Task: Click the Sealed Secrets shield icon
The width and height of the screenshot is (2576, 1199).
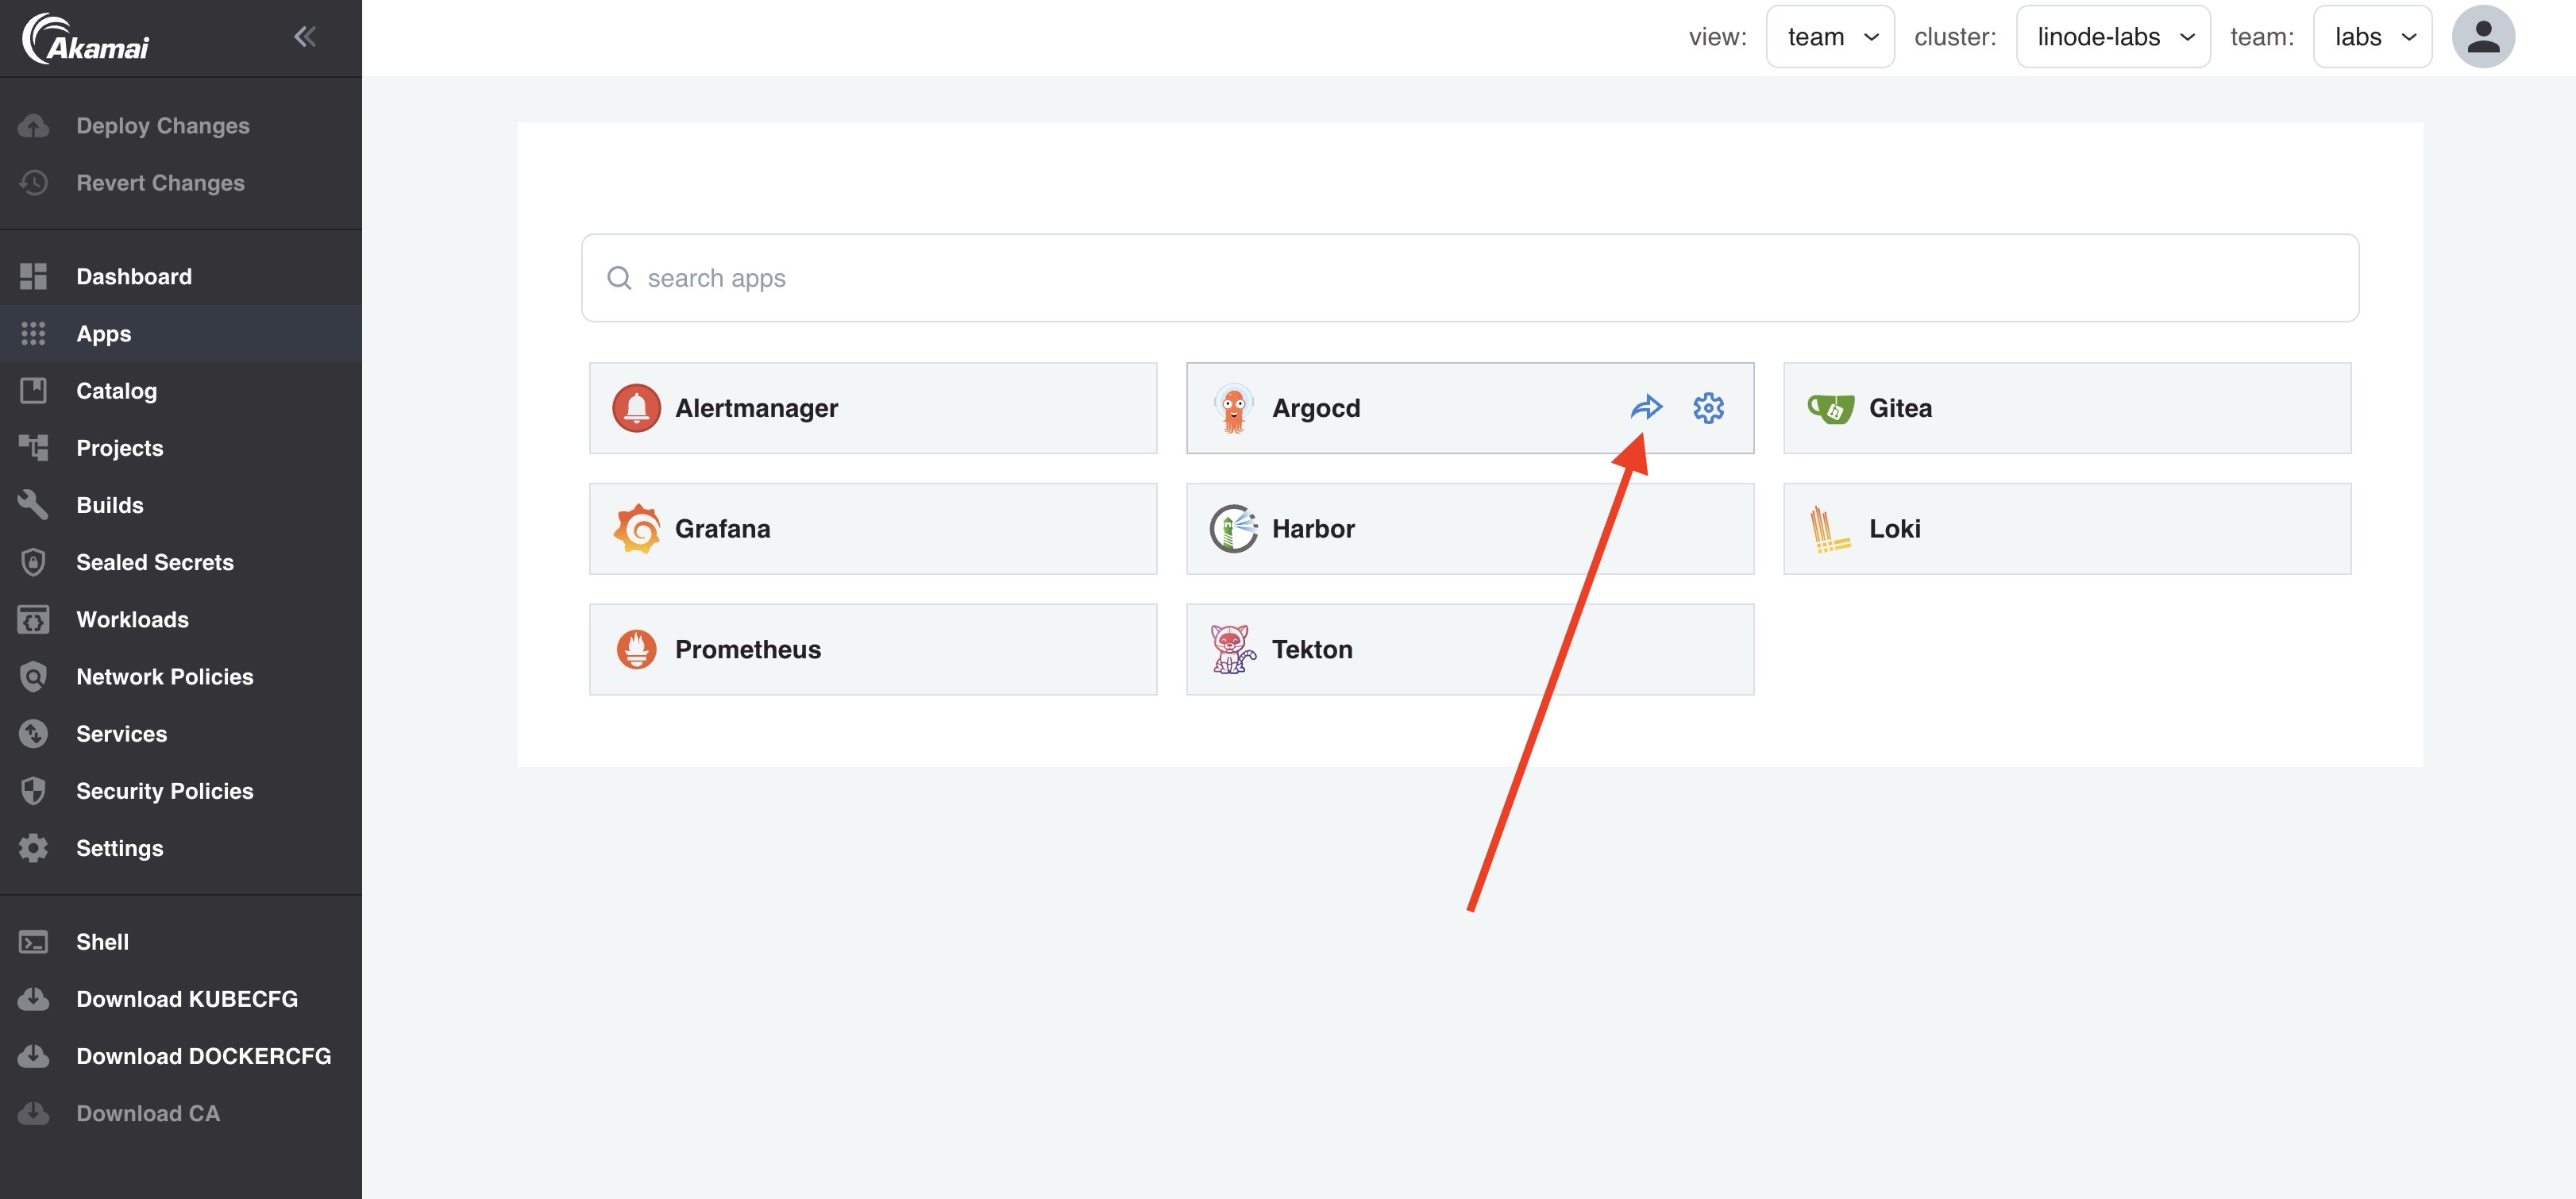Action: (33, 562)
